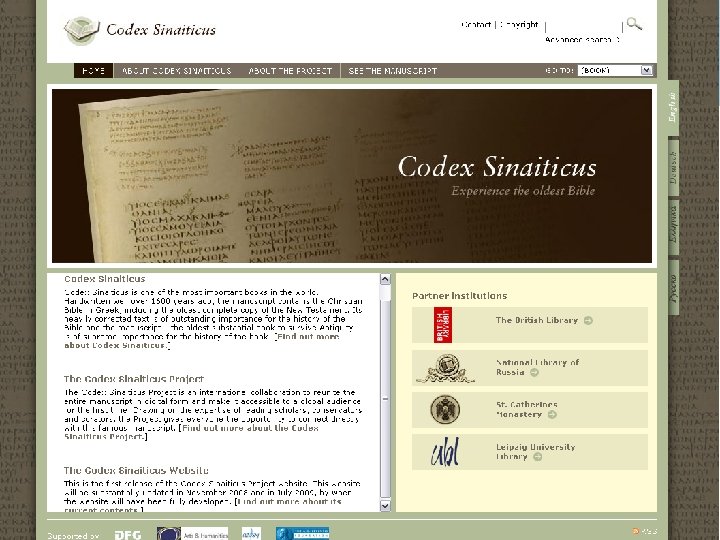
Task: Open St. Catherine's Monastery partner link
Action: pyautogui.click(x=527, y=410)
